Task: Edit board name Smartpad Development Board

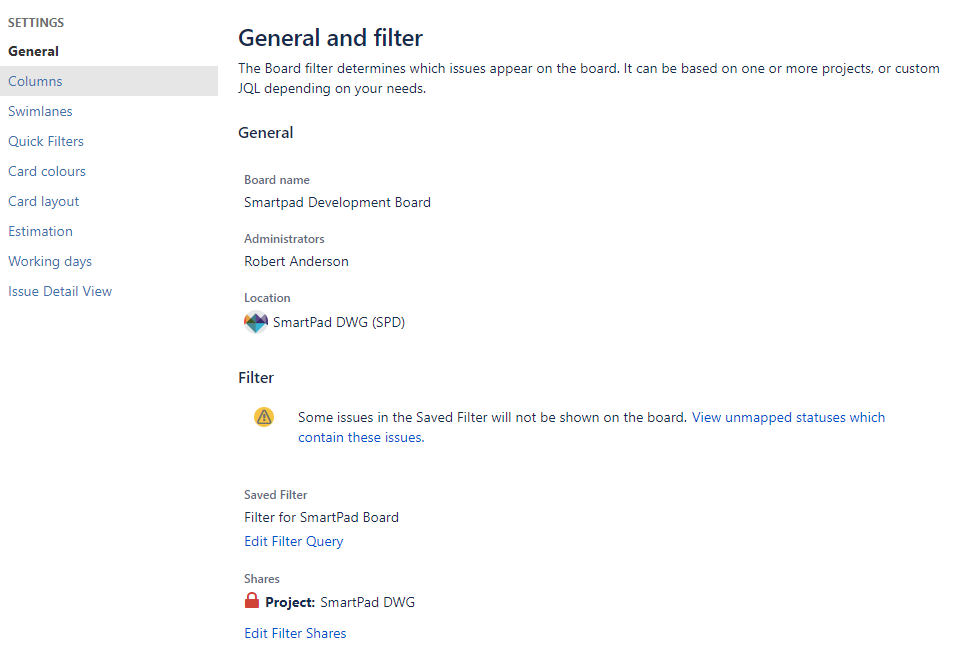Action: pyautogui.click(x=337, y=202)
